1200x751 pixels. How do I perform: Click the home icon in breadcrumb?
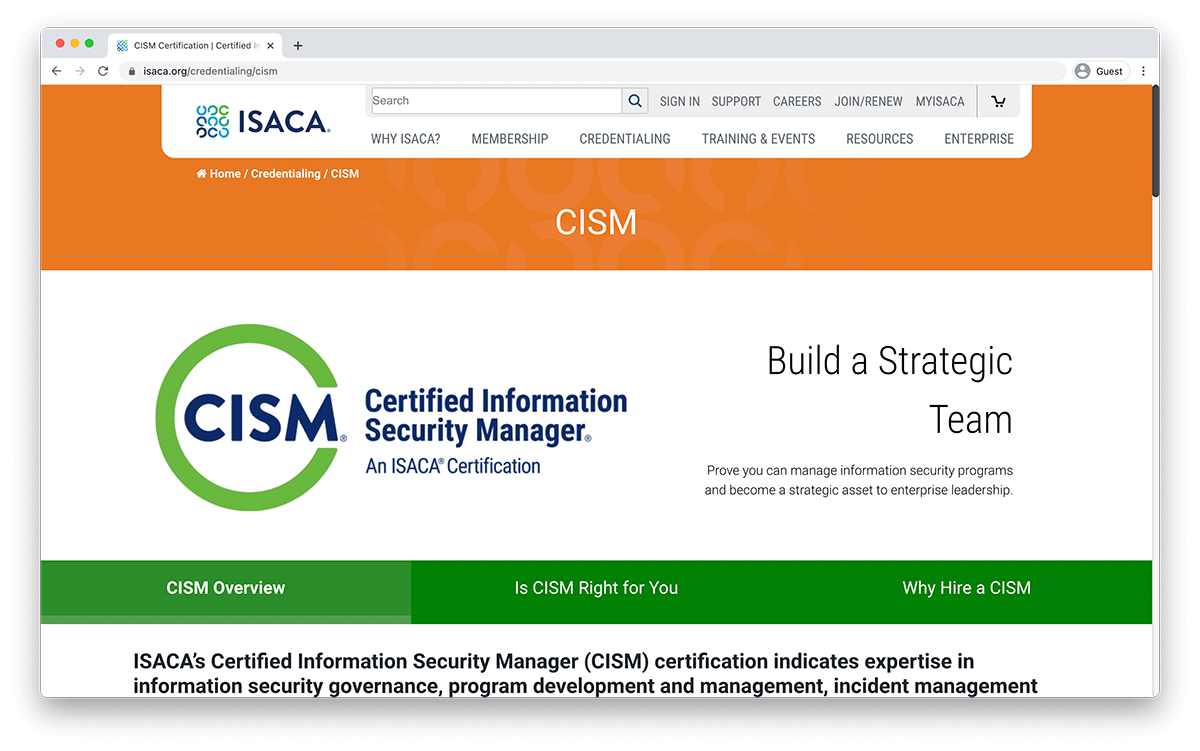click(x=202, y=174)
